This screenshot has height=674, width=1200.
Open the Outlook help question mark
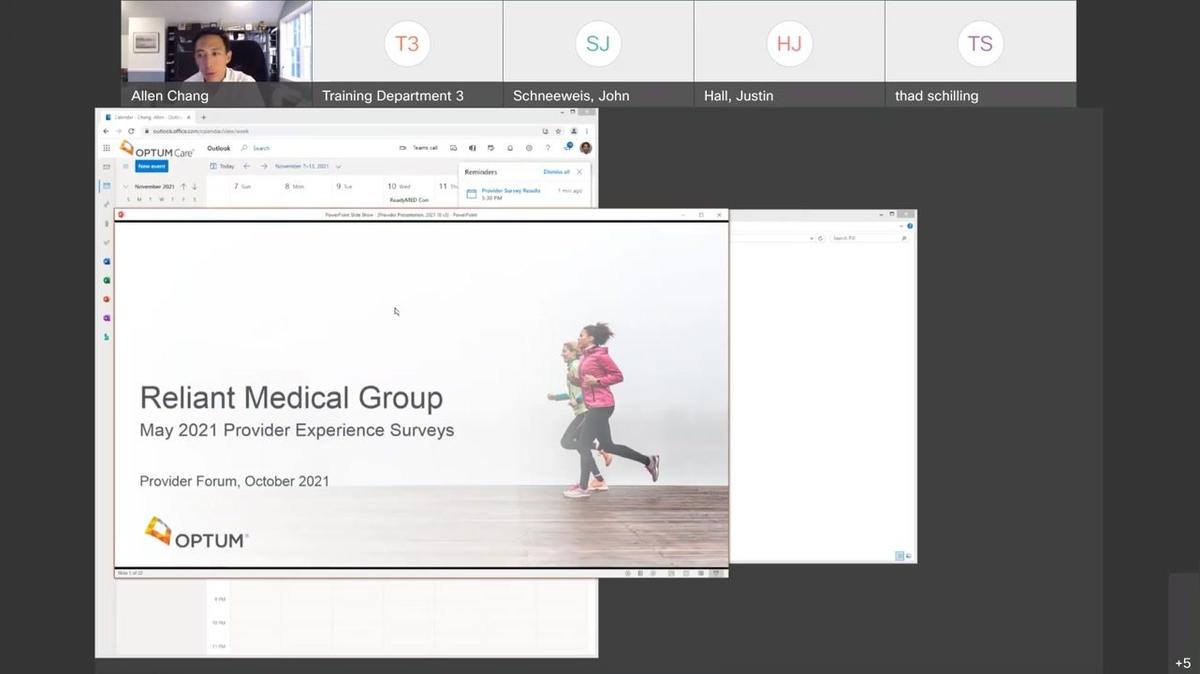click(x=547, y=148)
